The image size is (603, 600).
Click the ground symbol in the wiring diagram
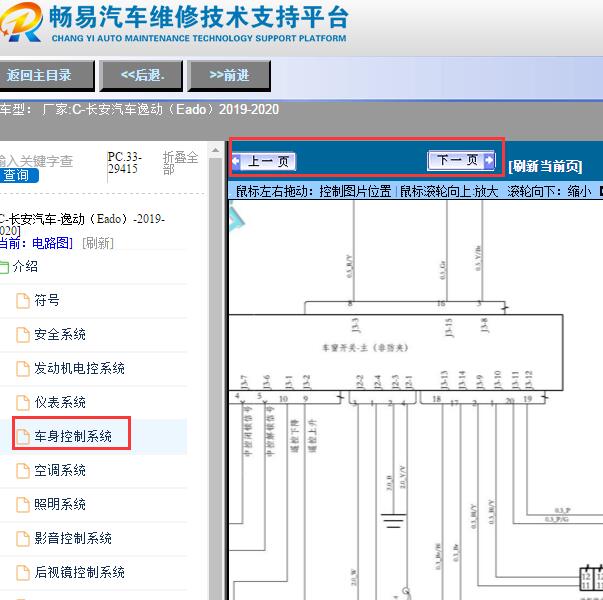click(393, 521)
